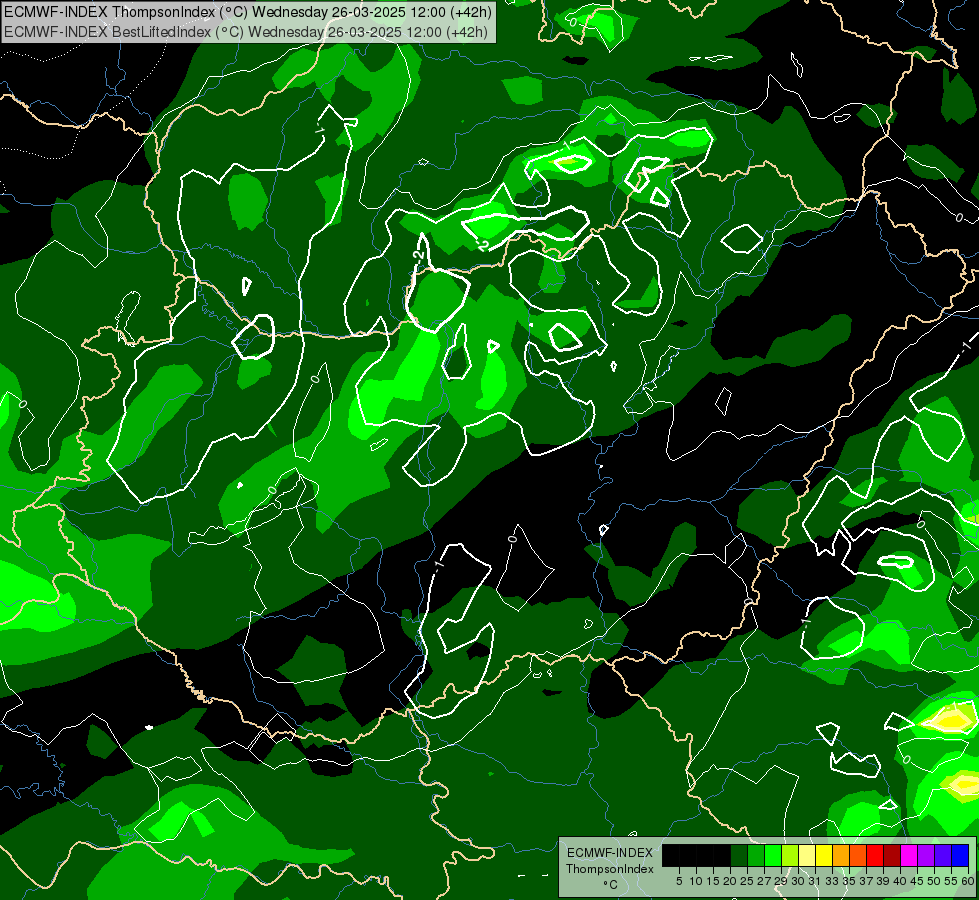
Task: Click the '°C' unit label in legend
Action: tap(611, 885)
